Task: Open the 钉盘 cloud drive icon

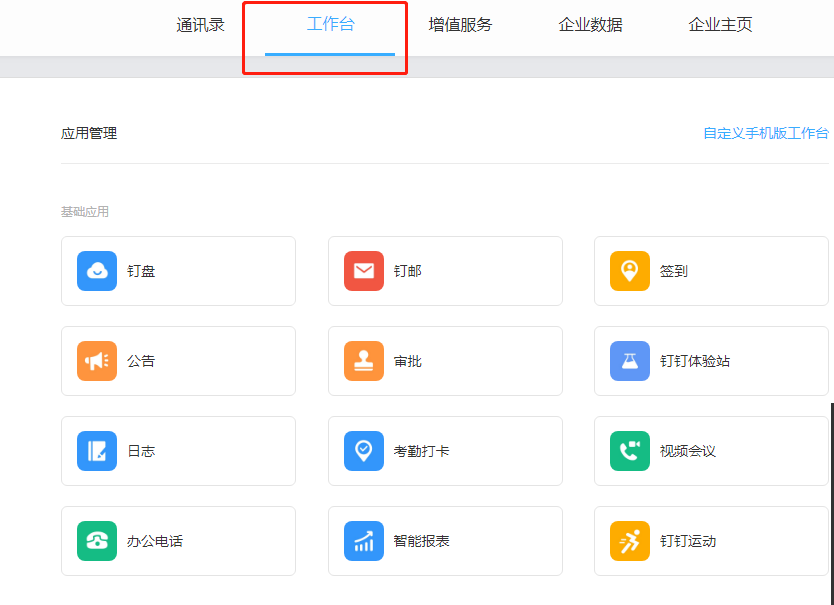Action: (x=97, y=271)
